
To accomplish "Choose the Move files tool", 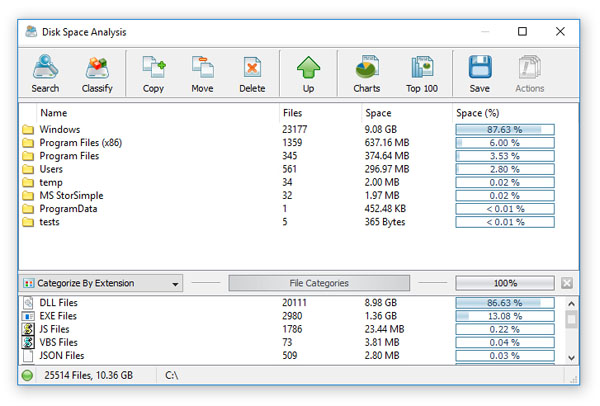I will tap(202, 73).
